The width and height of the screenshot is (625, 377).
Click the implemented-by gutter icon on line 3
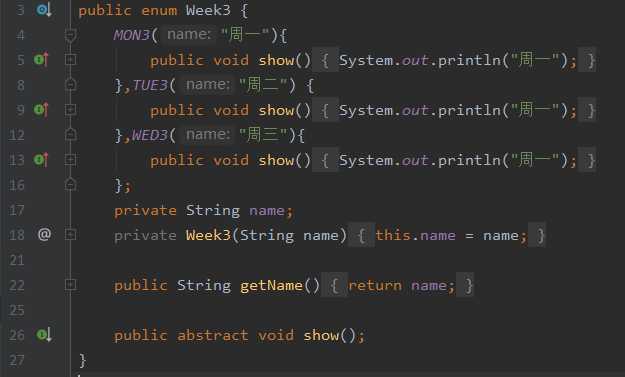pos(44,10)
